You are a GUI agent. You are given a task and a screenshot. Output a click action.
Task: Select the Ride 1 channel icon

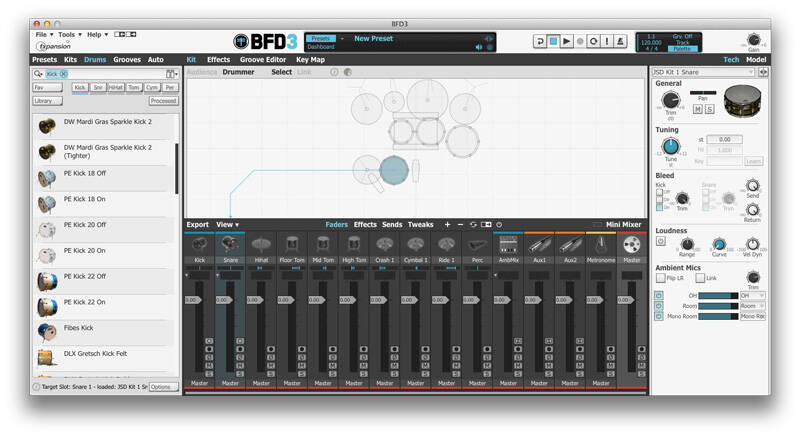coord(446,245)
